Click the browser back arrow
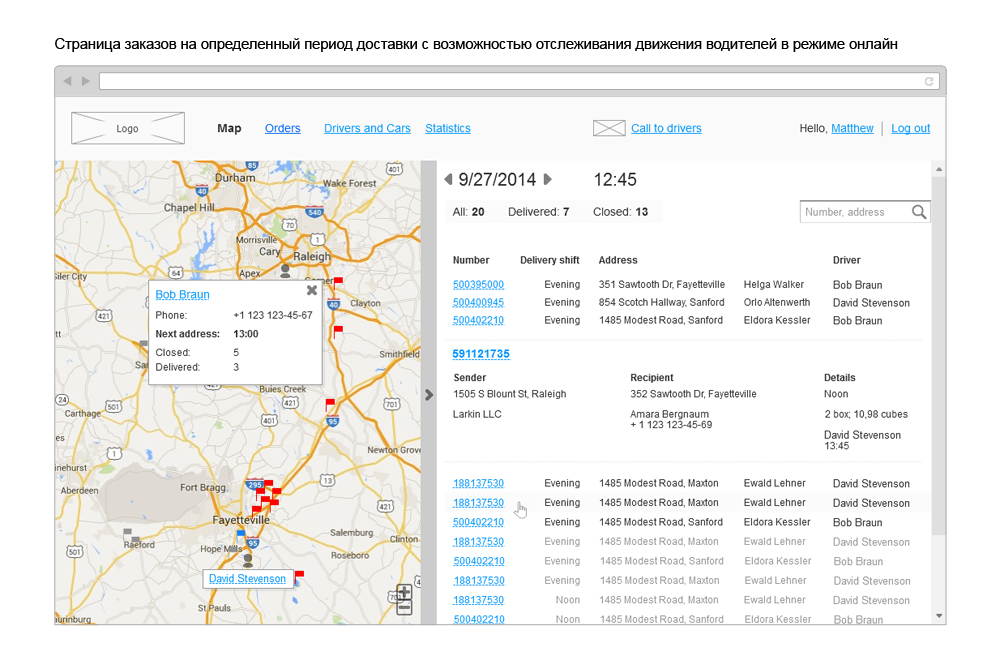This screenshot has height=656, width=1000. click(x=67, y=81)
